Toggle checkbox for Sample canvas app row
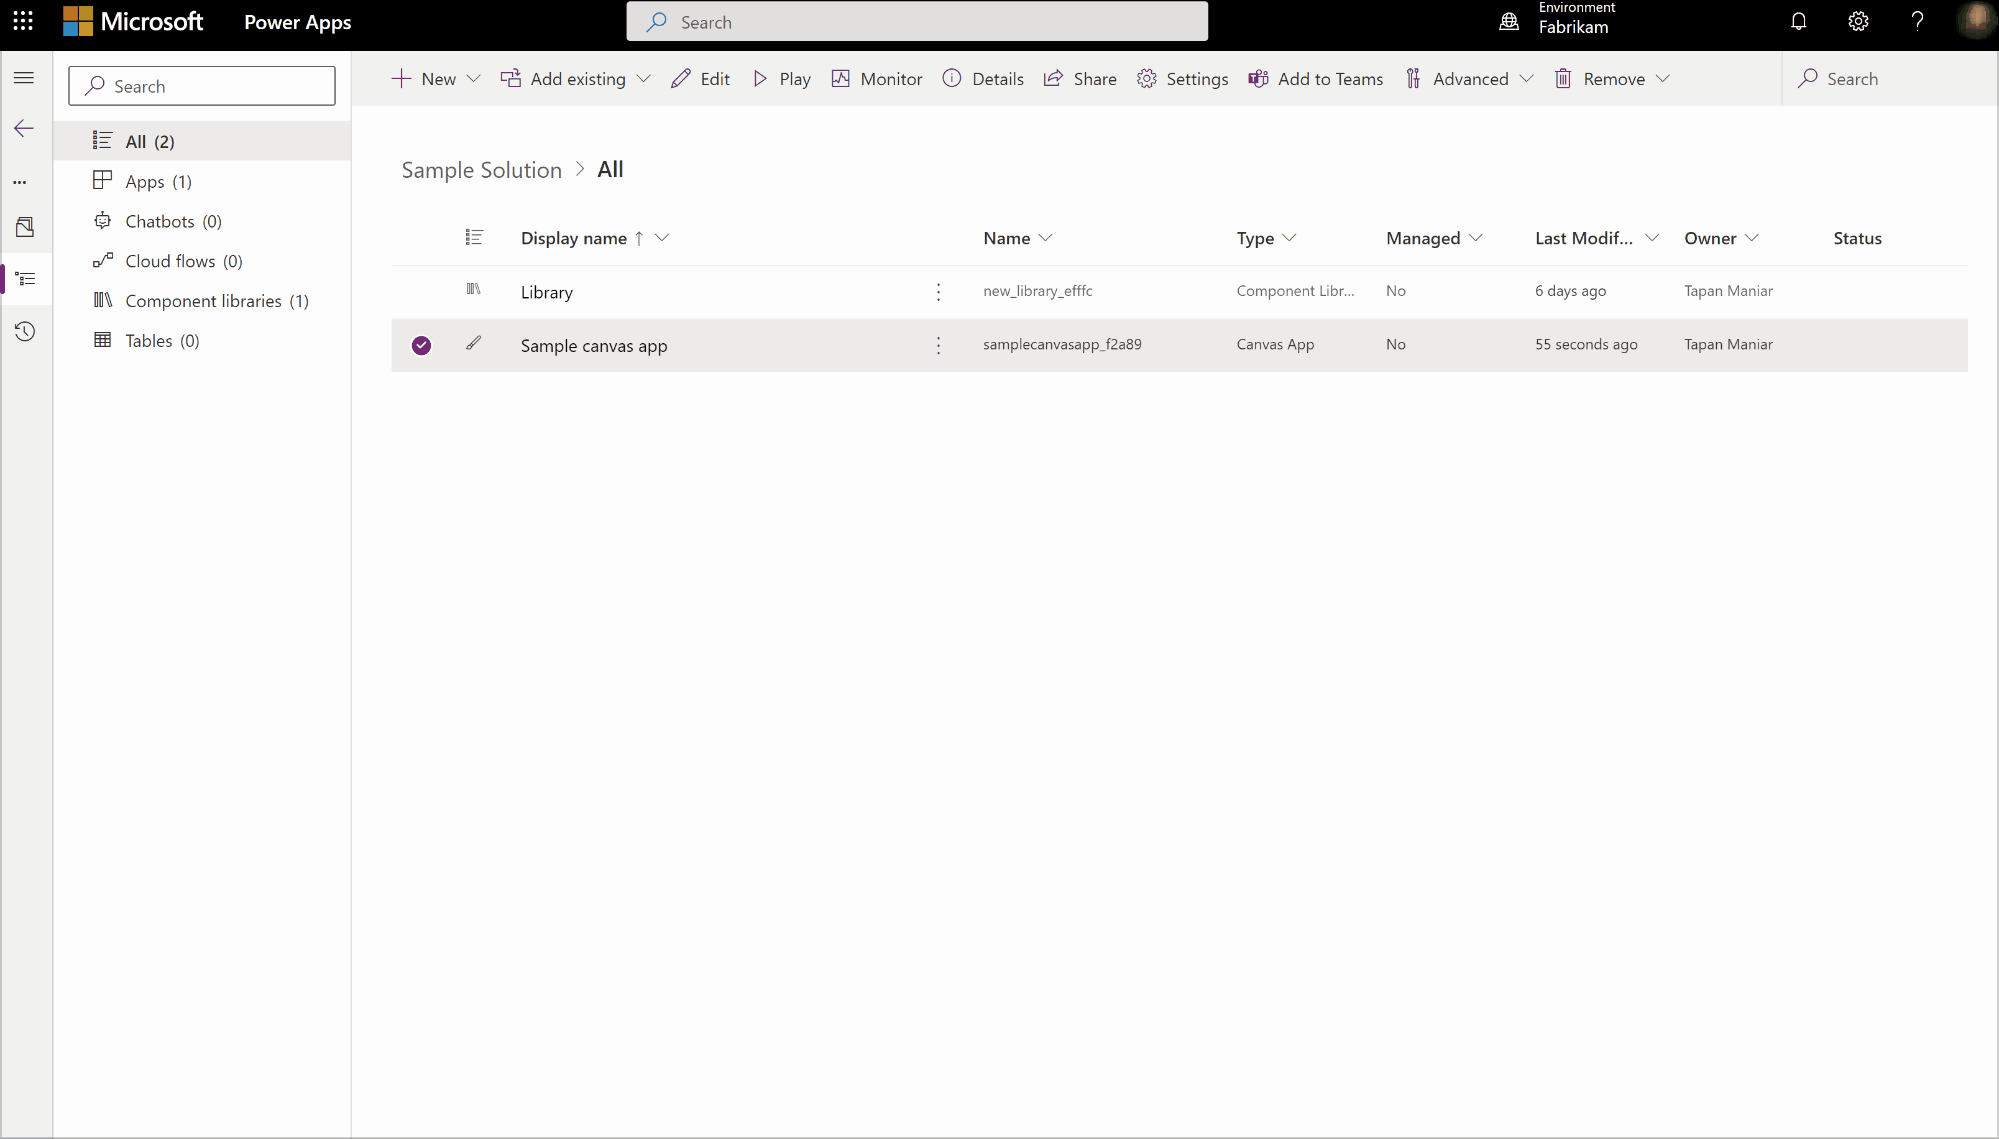The width and height of the screenshot is (1999, 1139). pyautogui.click(x=421, y=344)
